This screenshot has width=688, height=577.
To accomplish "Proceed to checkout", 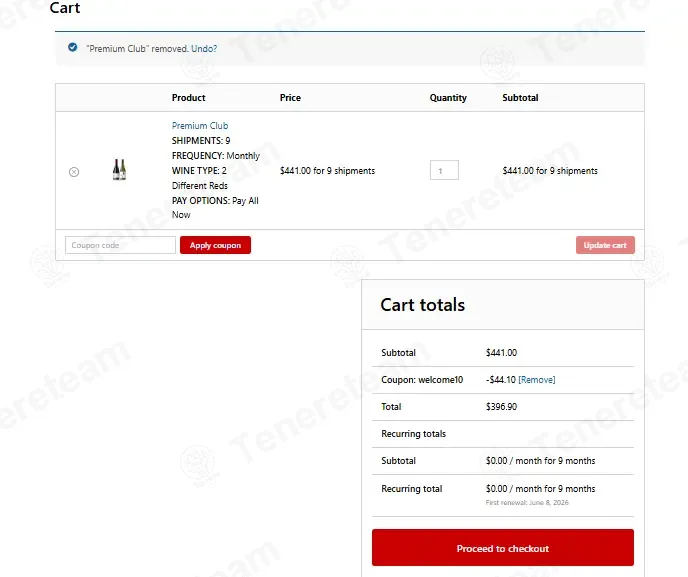I will click(503, 548).
